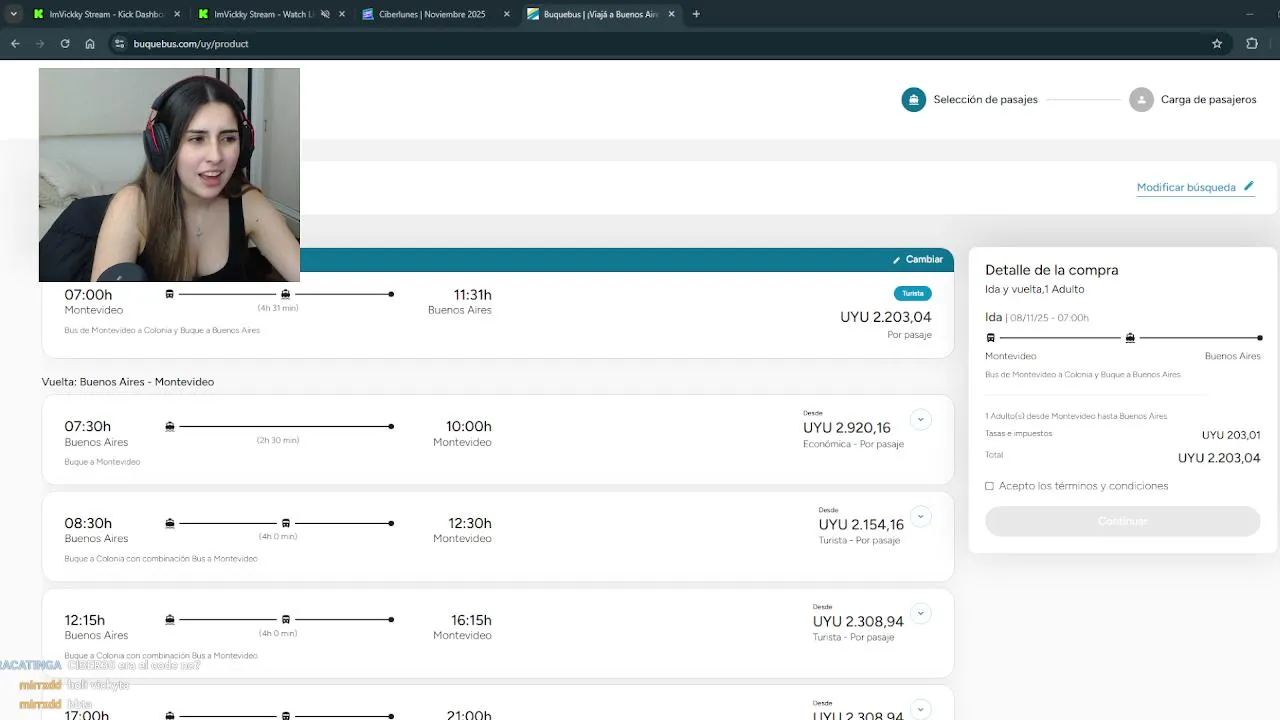Click the address bar URL
This screenshot has width=1280, height=720.
pos(191,44)
